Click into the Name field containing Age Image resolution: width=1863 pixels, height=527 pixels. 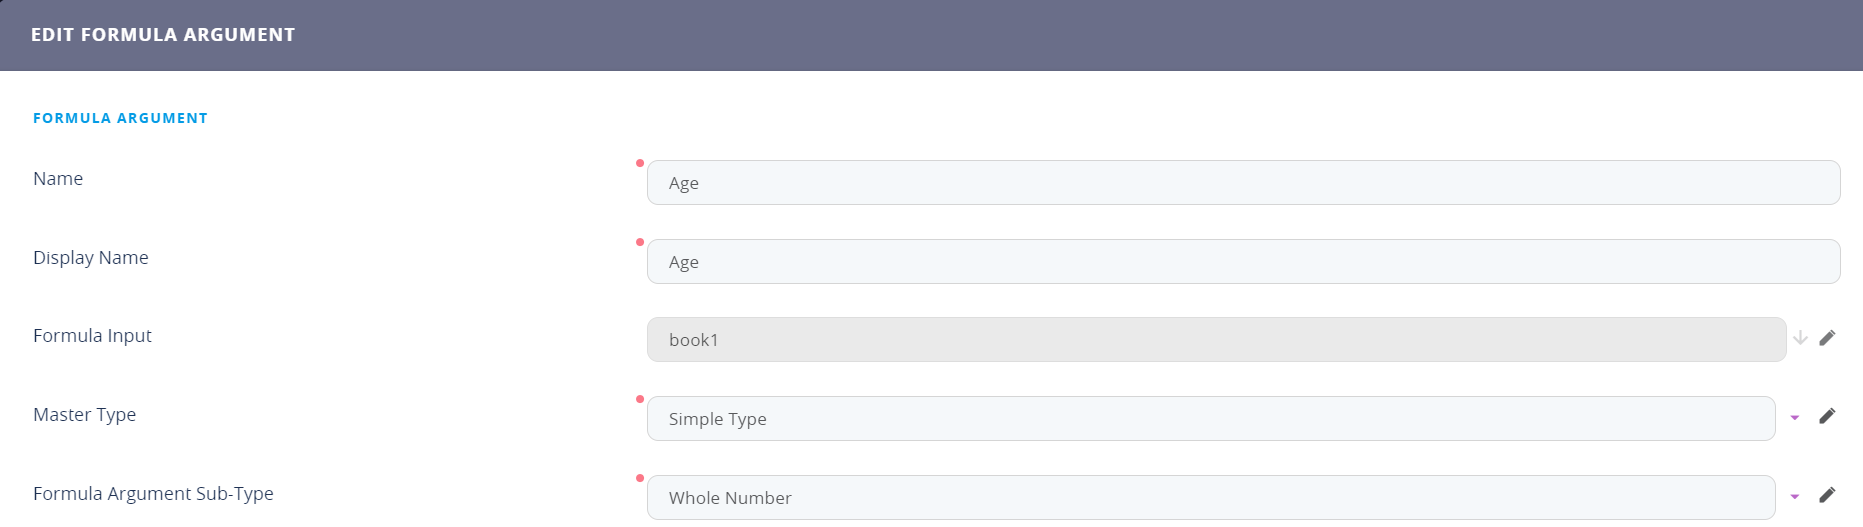coord(1243,183)
